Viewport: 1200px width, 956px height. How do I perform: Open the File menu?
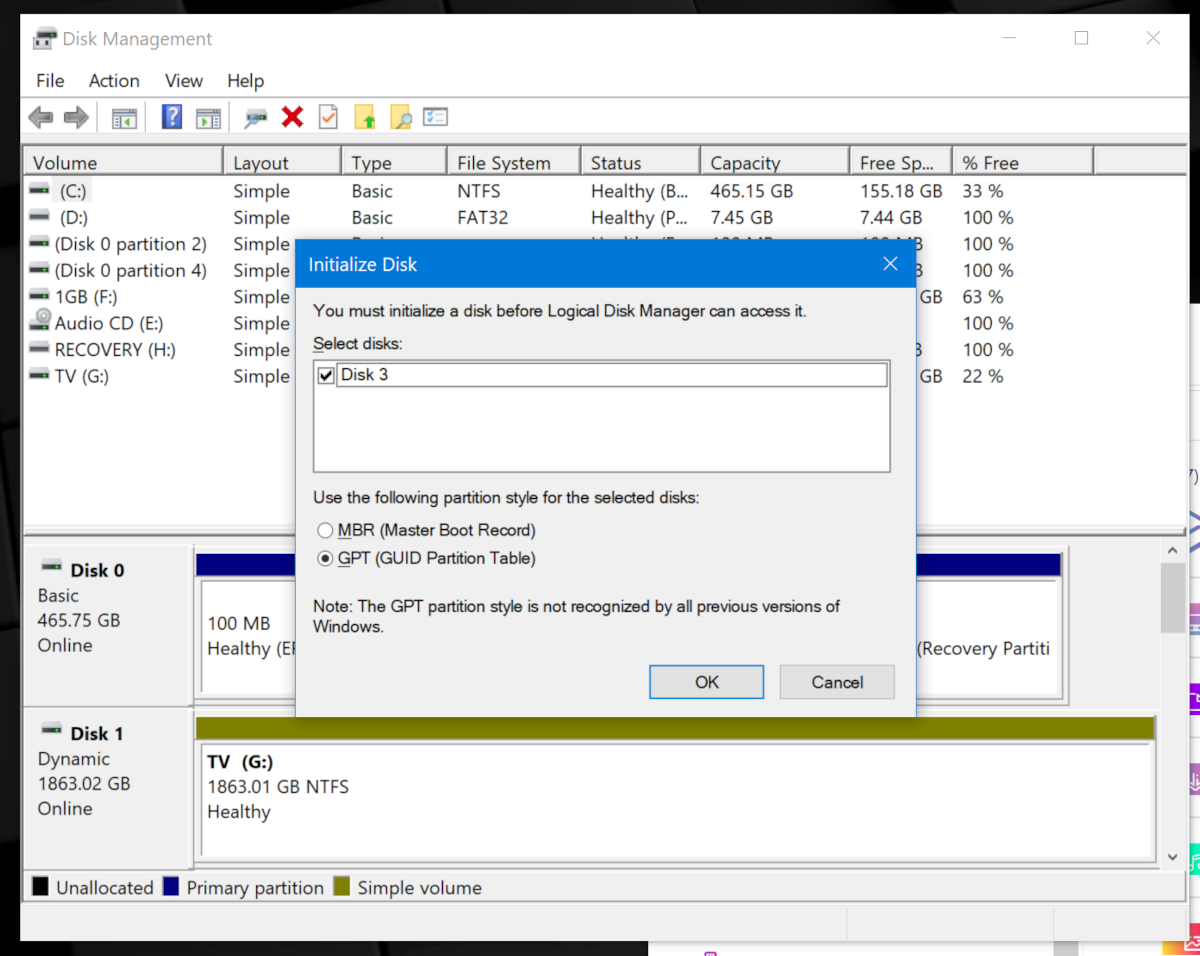[50, 81]
